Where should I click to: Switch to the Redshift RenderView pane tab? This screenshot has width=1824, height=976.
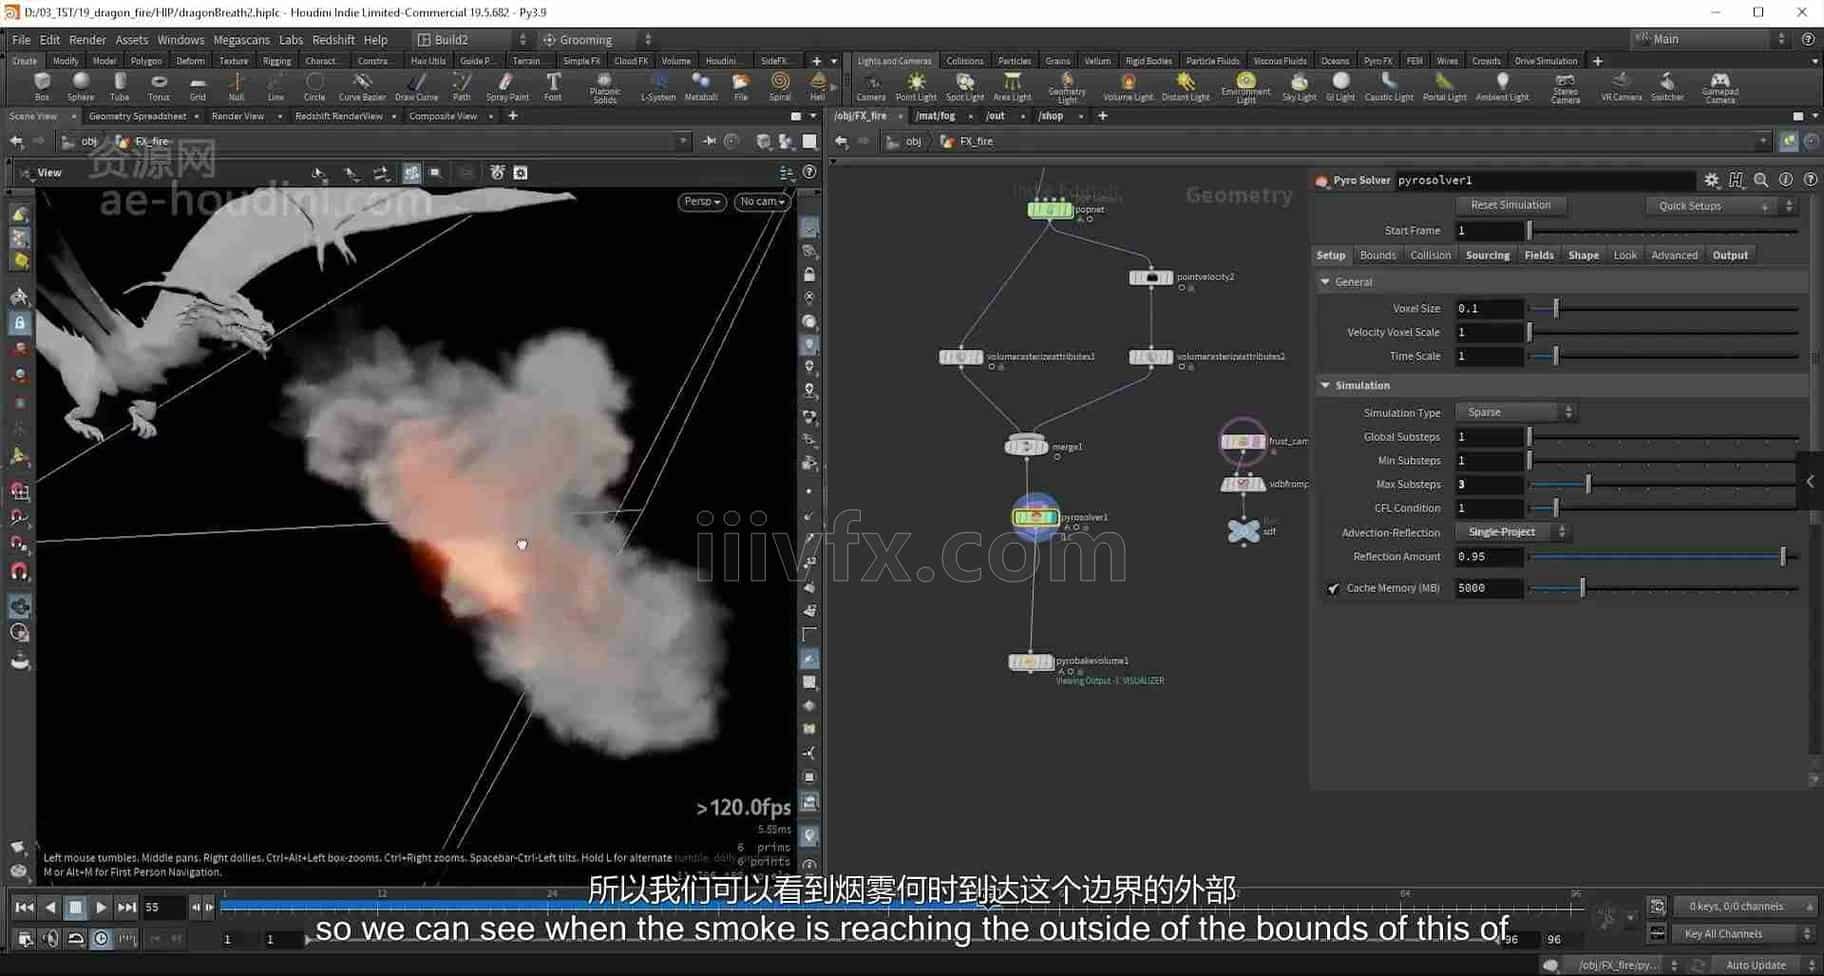click(338, 116)
